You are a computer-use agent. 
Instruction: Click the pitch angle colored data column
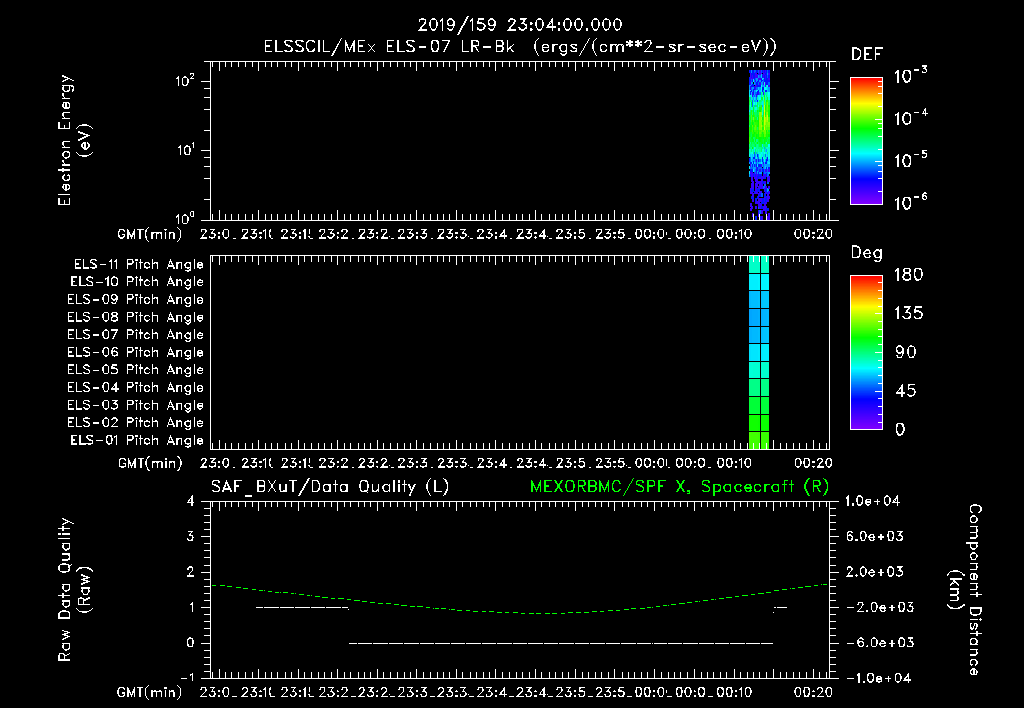coord(759,352)
